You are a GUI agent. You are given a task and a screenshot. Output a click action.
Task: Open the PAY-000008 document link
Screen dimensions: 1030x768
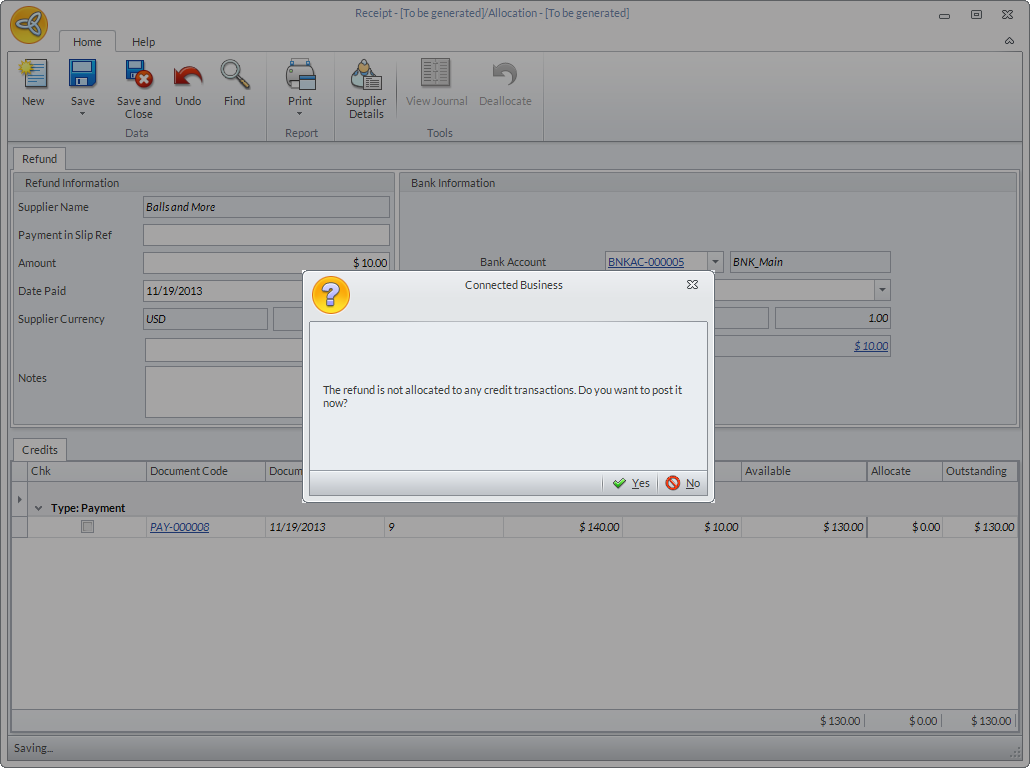point(179,527)
